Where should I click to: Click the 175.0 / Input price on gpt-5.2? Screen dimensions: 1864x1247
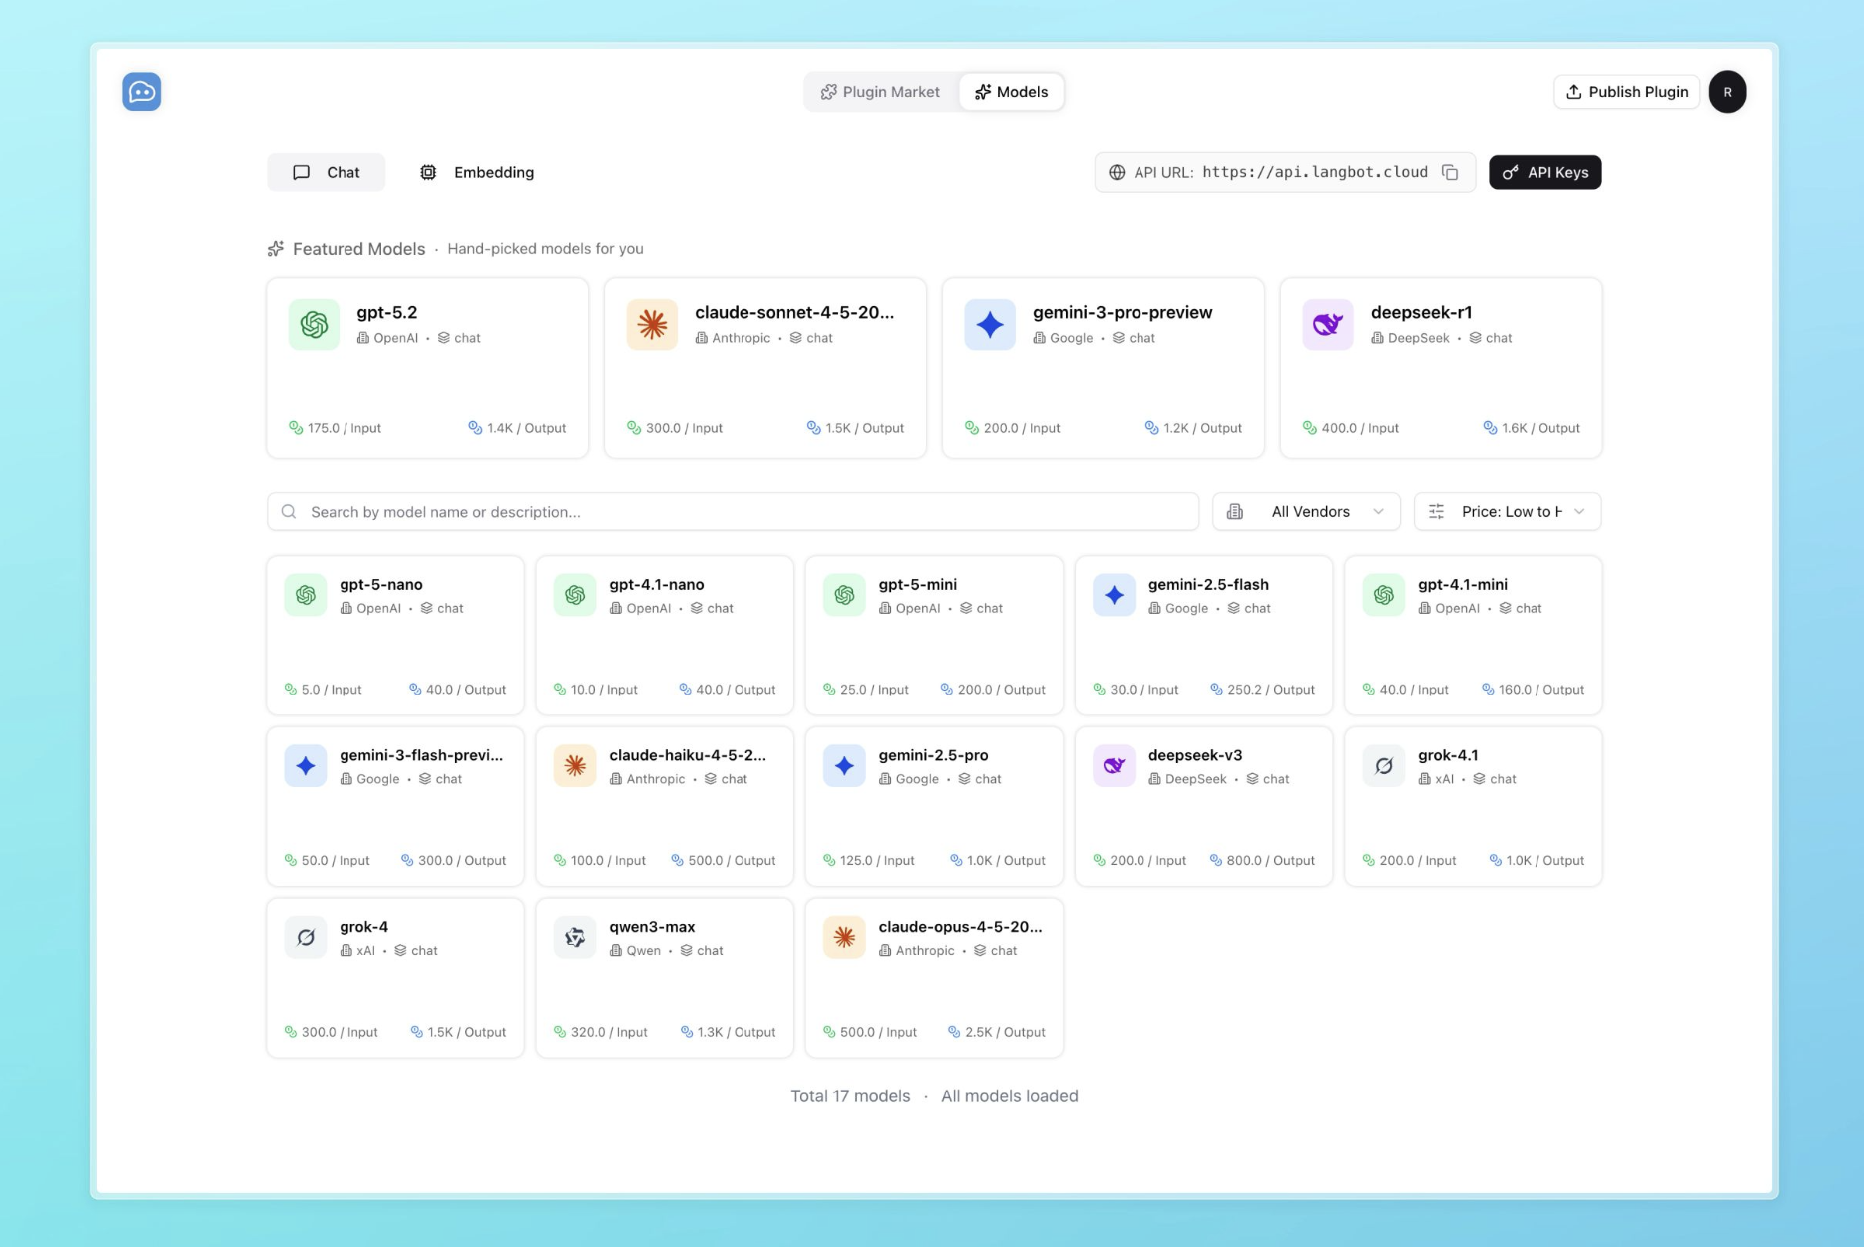point(335,428)
